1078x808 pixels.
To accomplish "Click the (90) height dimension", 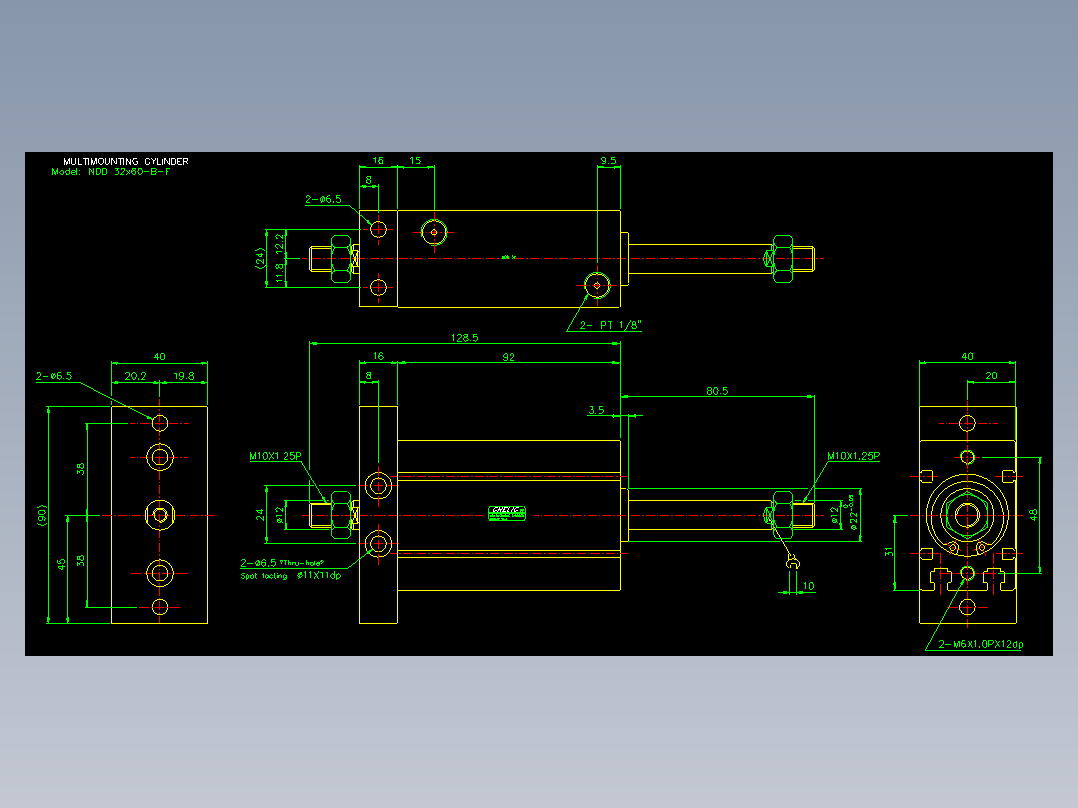I will pyautogui.click(x=42, y=516).
